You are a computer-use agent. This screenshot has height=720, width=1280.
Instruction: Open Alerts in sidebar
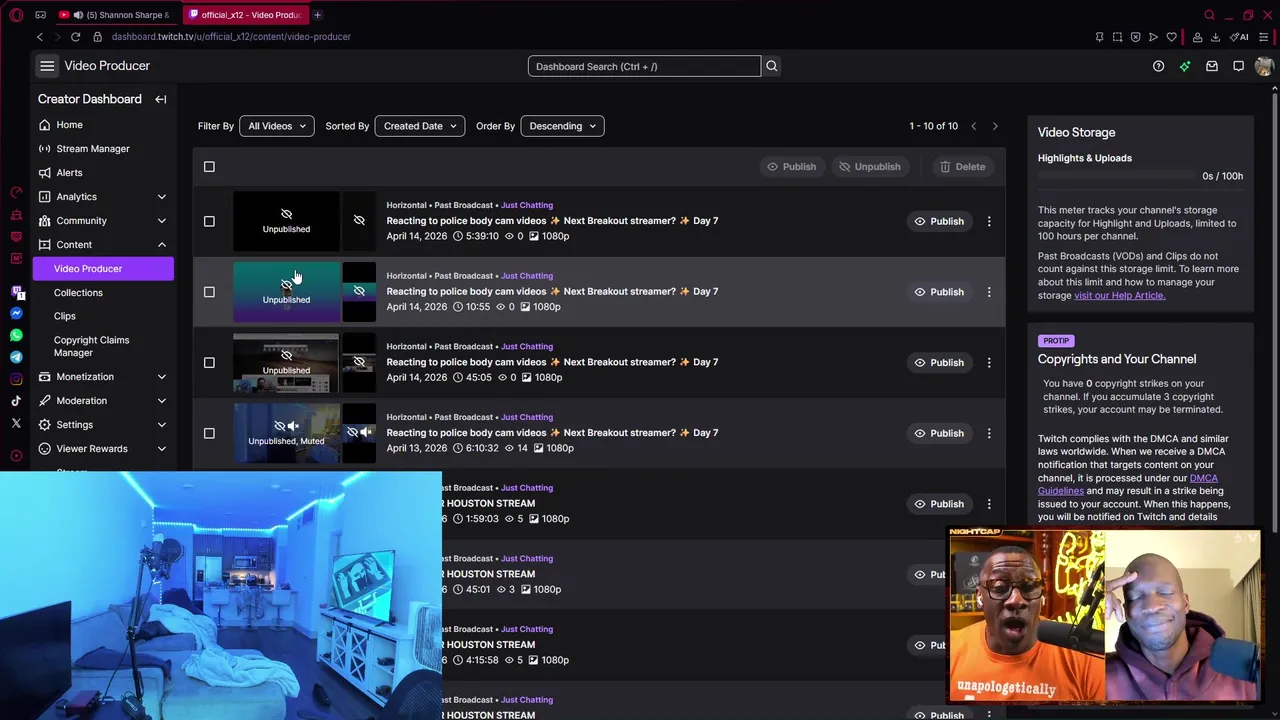(103, 173)
